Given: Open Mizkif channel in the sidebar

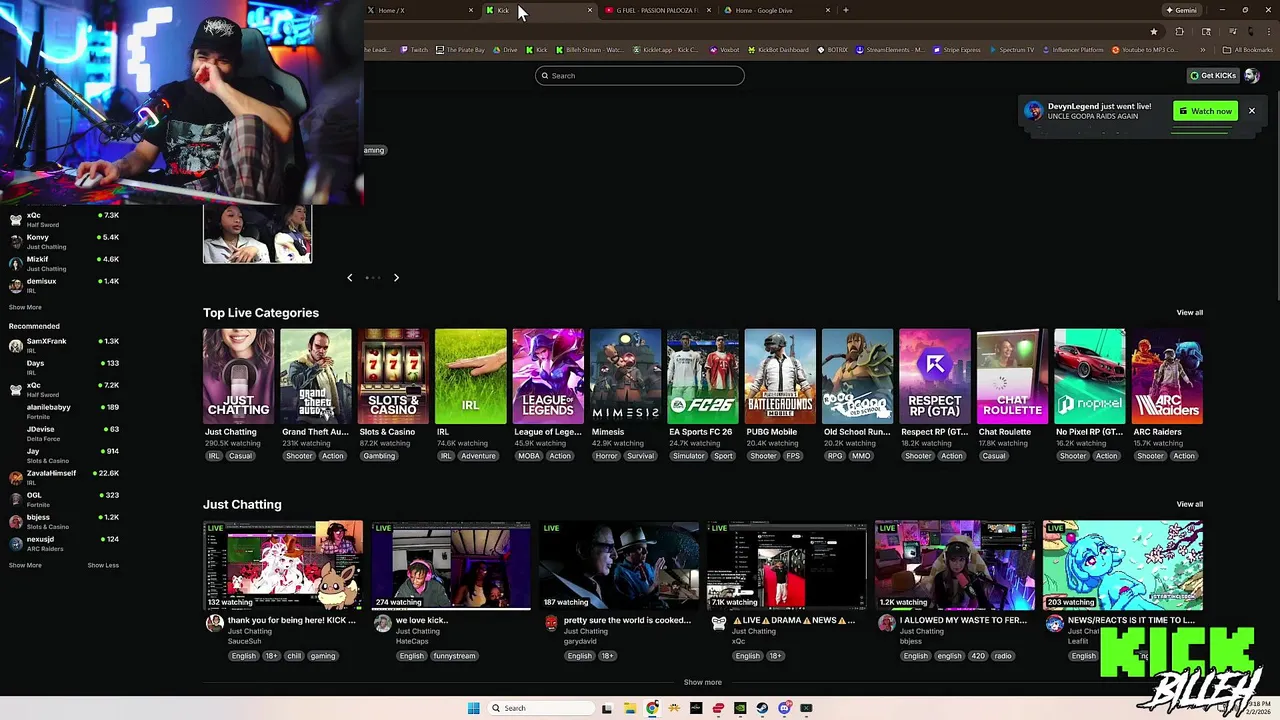Looking at the screenshot, I should [64, 263].
